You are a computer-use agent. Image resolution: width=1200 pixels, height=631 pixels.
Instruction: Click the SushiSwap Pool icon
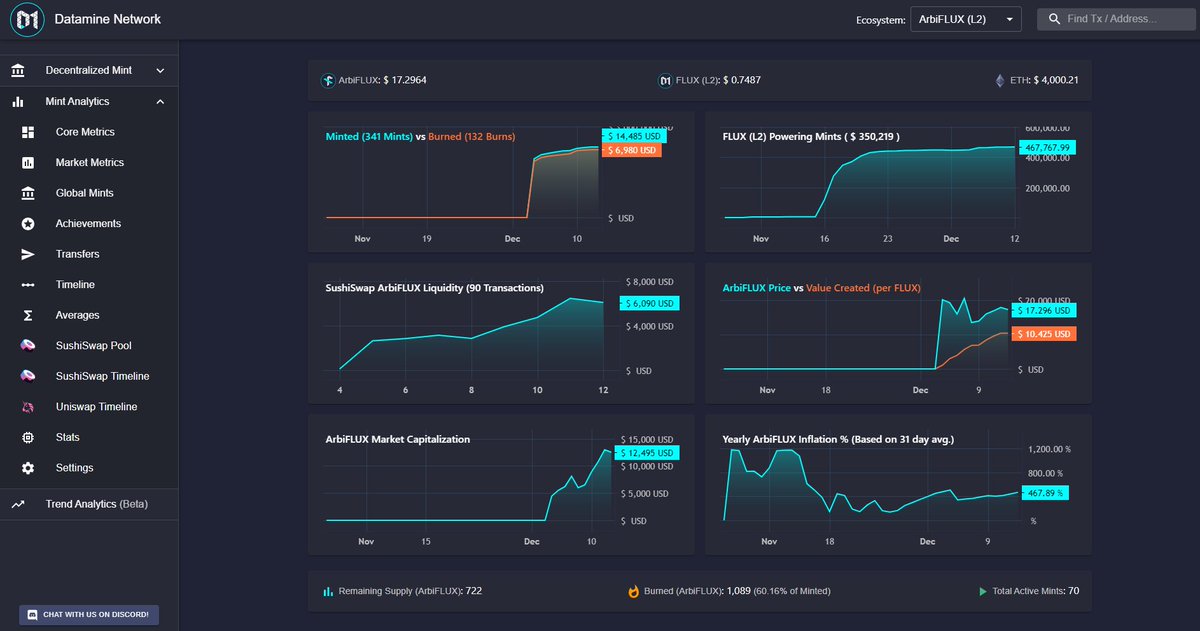(x=28, y=346)
